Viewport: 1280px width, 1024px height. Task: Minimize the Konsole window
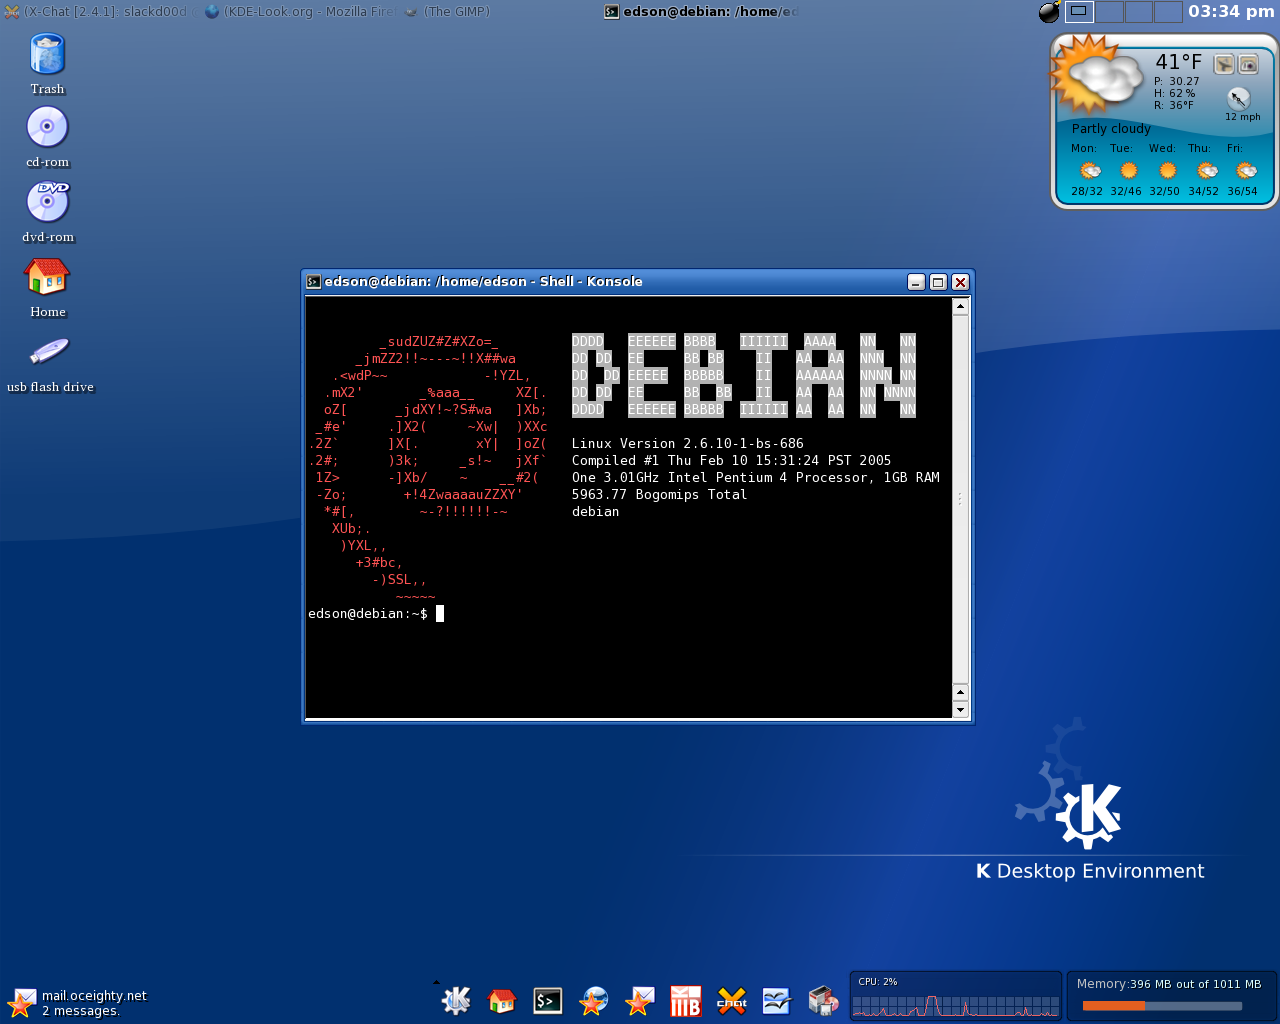click(916, 282)
